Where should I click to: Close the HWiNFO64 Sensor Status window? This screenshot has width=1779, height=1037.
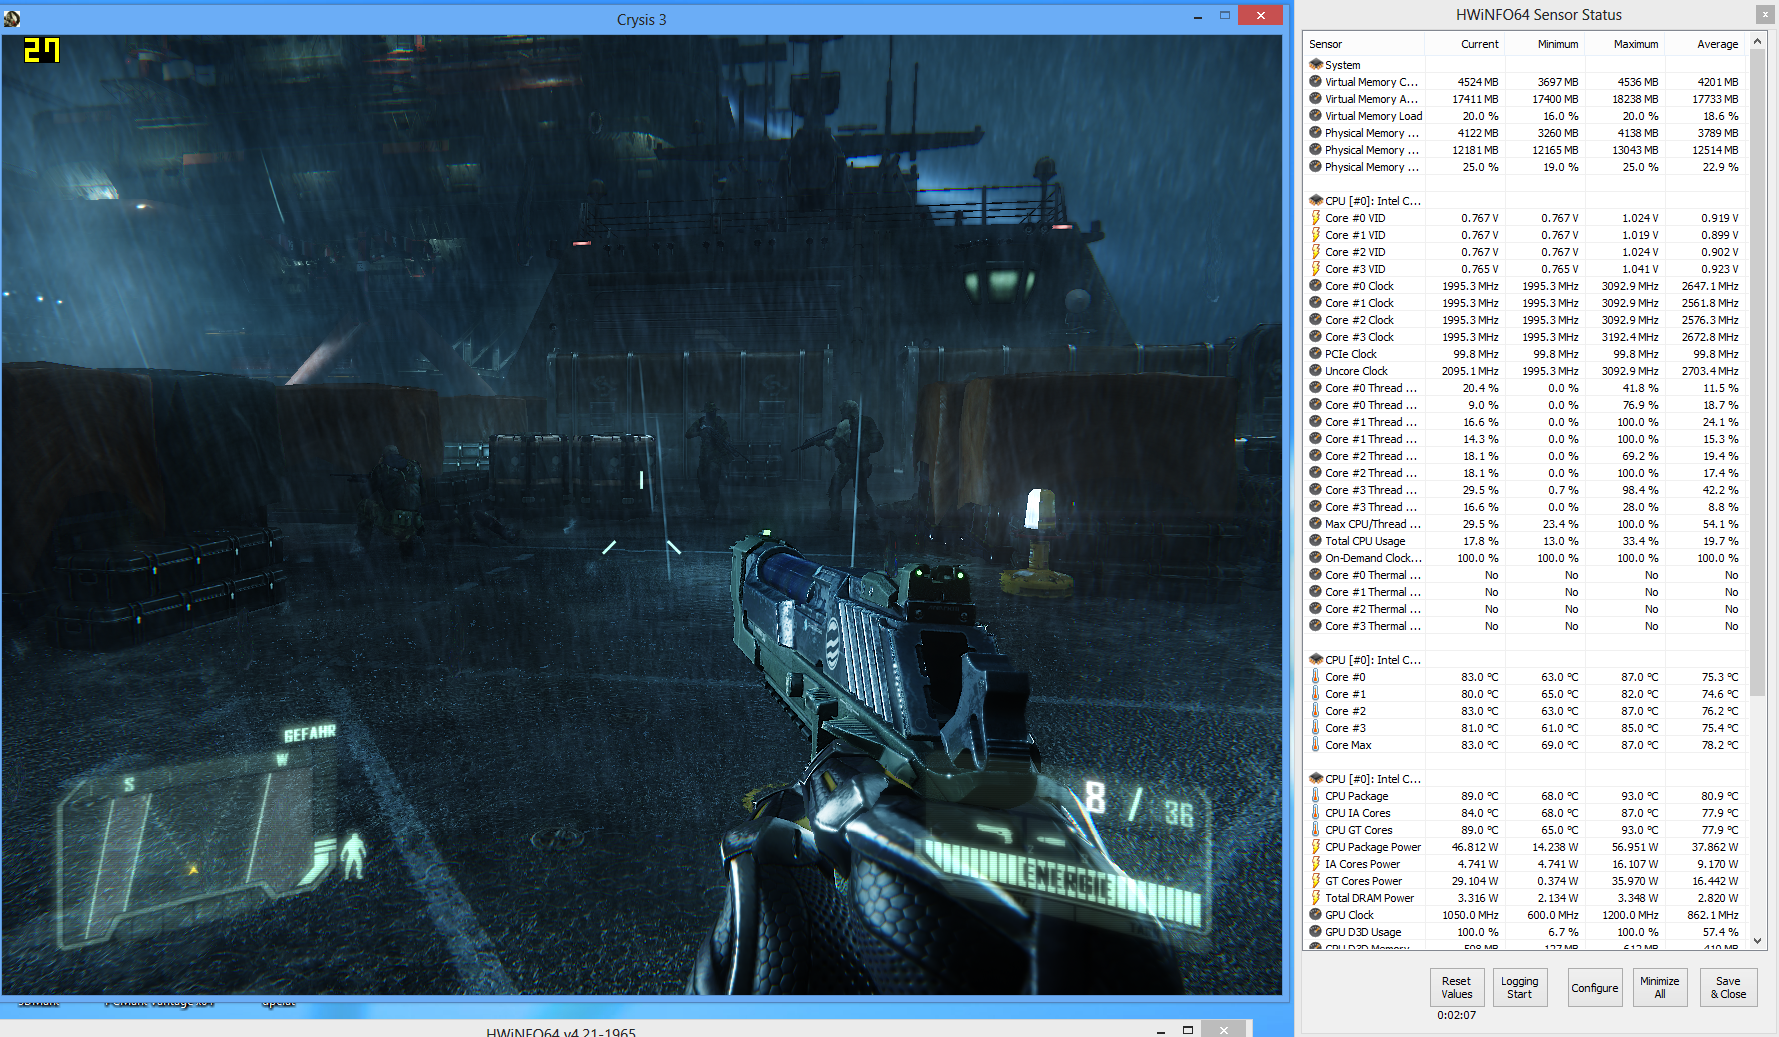point(1764,15)
